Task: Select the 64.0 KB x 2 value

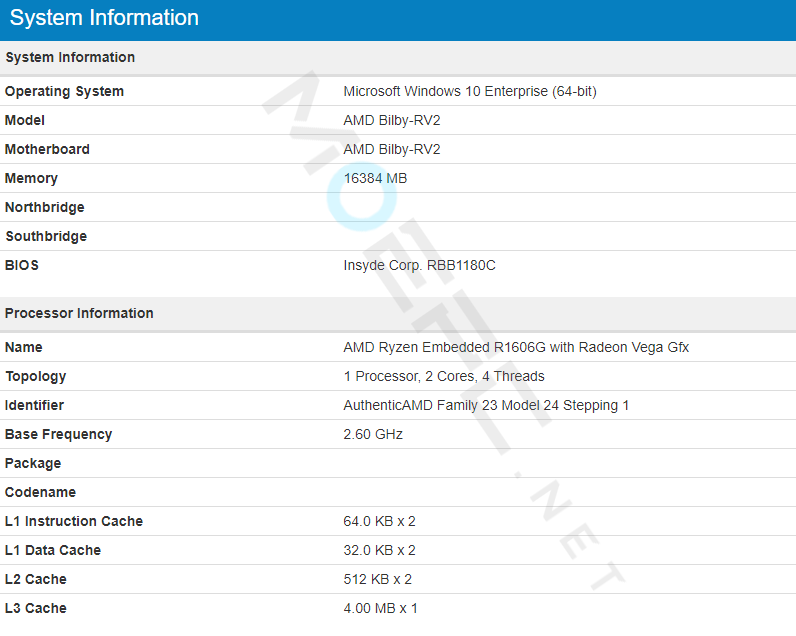Action: (379, 521)
